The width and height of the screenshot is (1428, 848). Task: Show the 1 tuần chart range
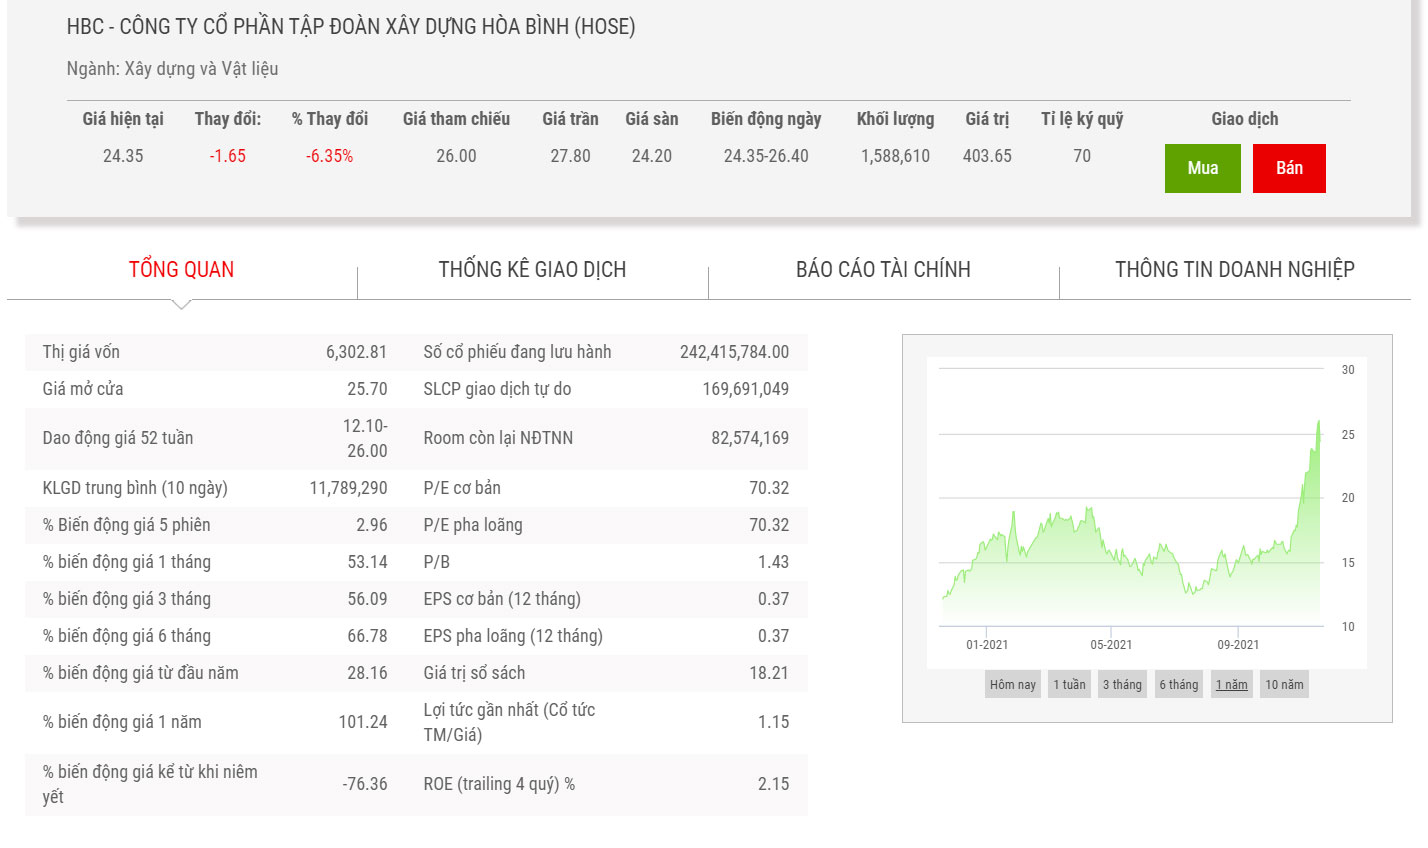tap(1069, 685)
